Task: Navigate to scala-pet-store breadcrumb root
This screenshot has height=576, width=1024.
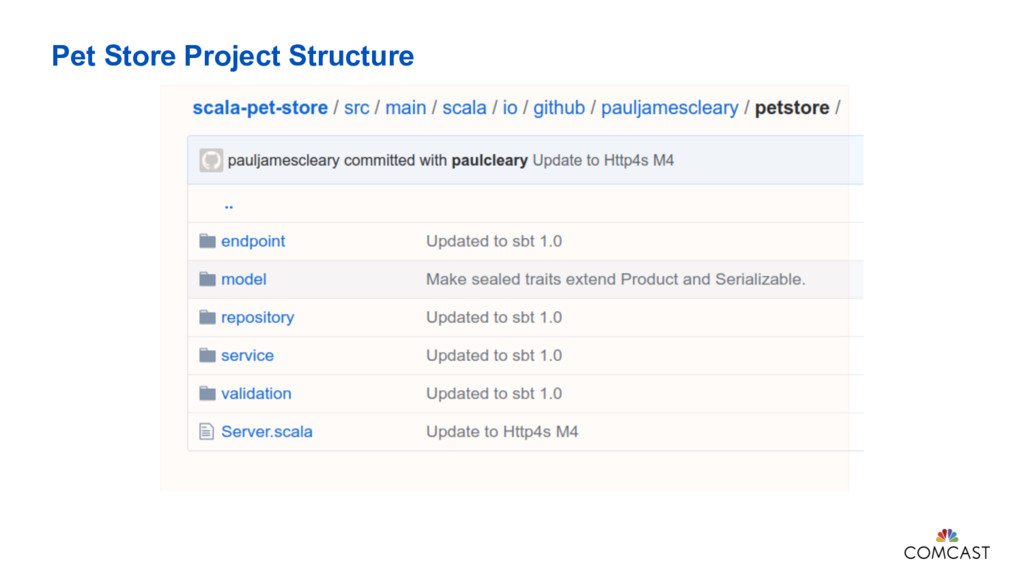Action: click(260, 108)
